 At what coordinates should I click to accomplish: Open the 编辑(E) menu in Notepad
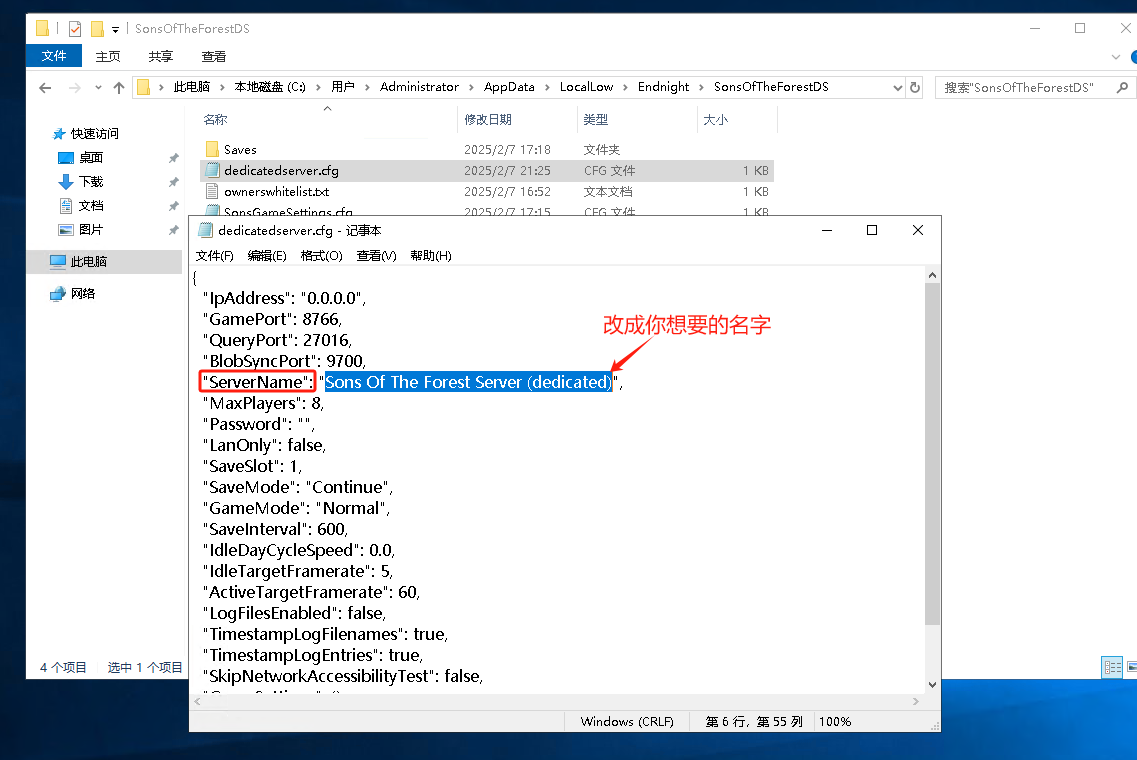[x=267, y=255]
